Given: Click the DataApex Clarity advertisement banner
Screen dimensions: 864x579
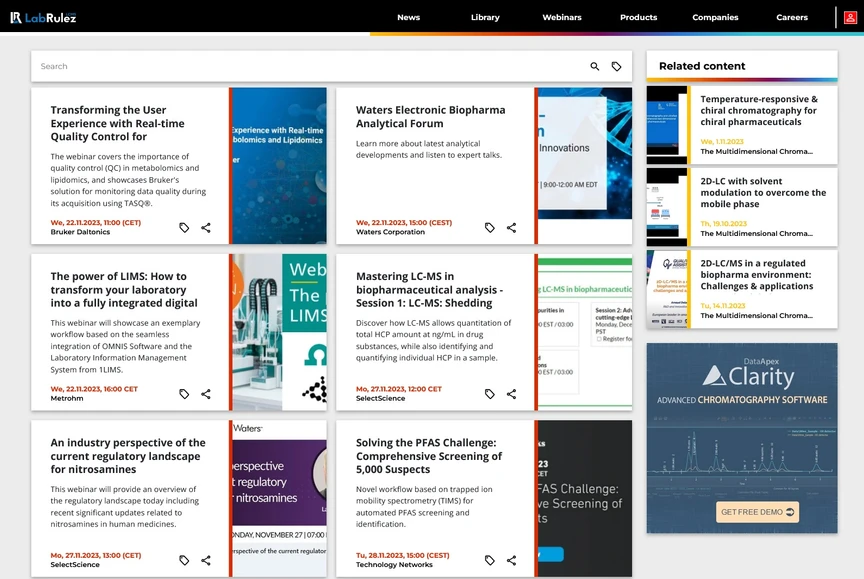Looking at the screenshot, I should 742,438.
